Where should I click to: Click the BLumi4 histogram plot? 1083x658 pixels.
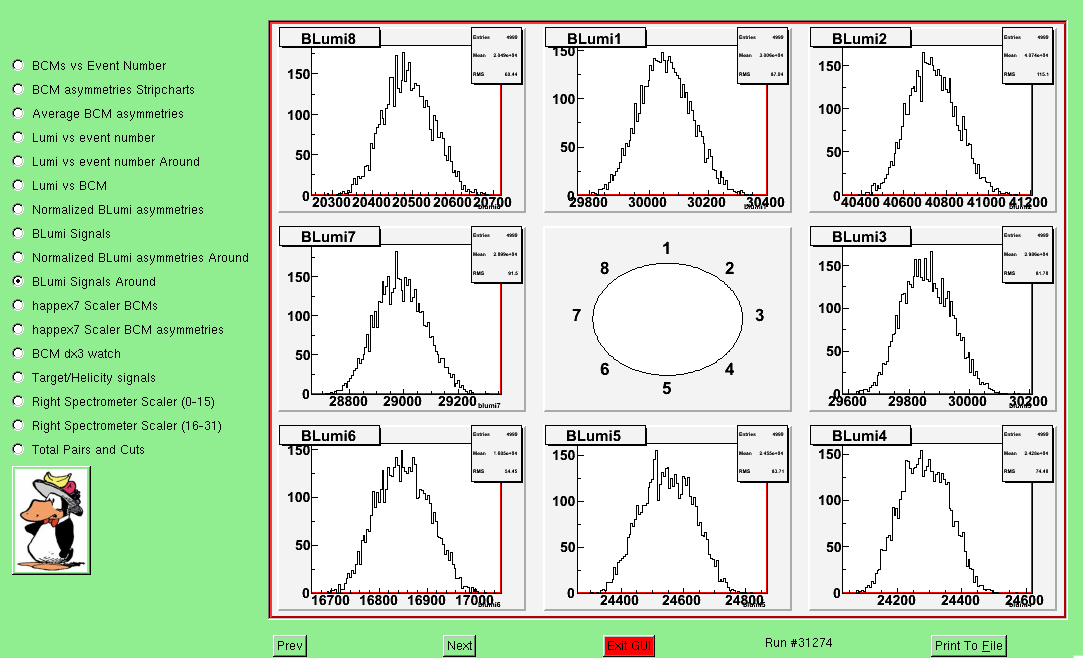[x=932, y=518]
